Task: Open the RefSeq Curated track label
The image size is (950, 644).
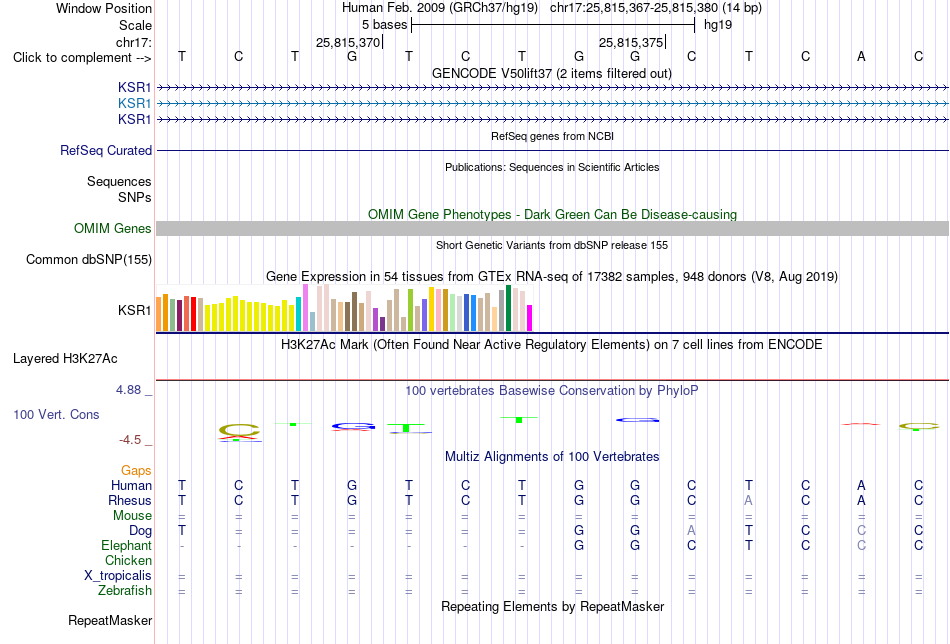Action: pyautogui.click(x=106, y=150)
